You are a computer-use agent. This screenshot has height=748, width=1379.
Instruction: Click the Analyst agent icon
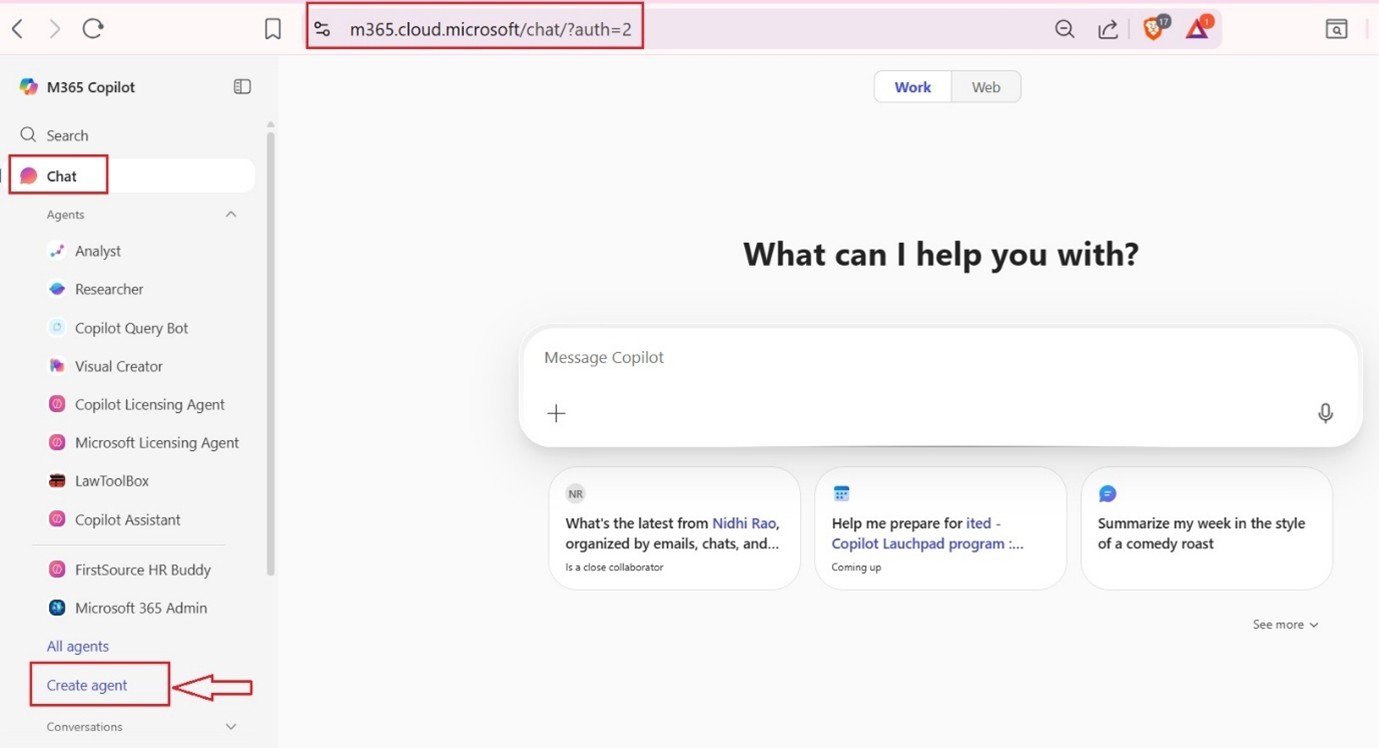(57, 251)
